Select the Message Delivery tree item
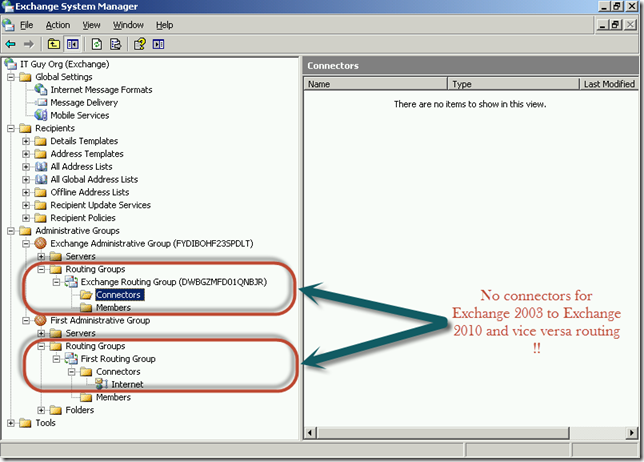The image size is (644, 462). (84, 102)
